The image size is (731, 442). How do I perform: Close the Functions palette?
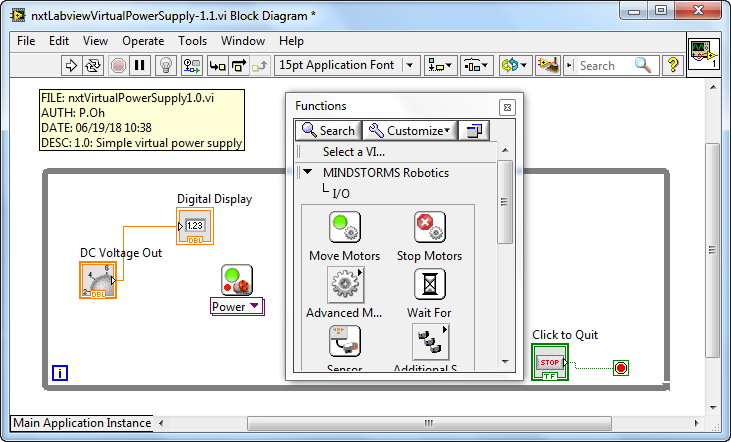(507, 108)
